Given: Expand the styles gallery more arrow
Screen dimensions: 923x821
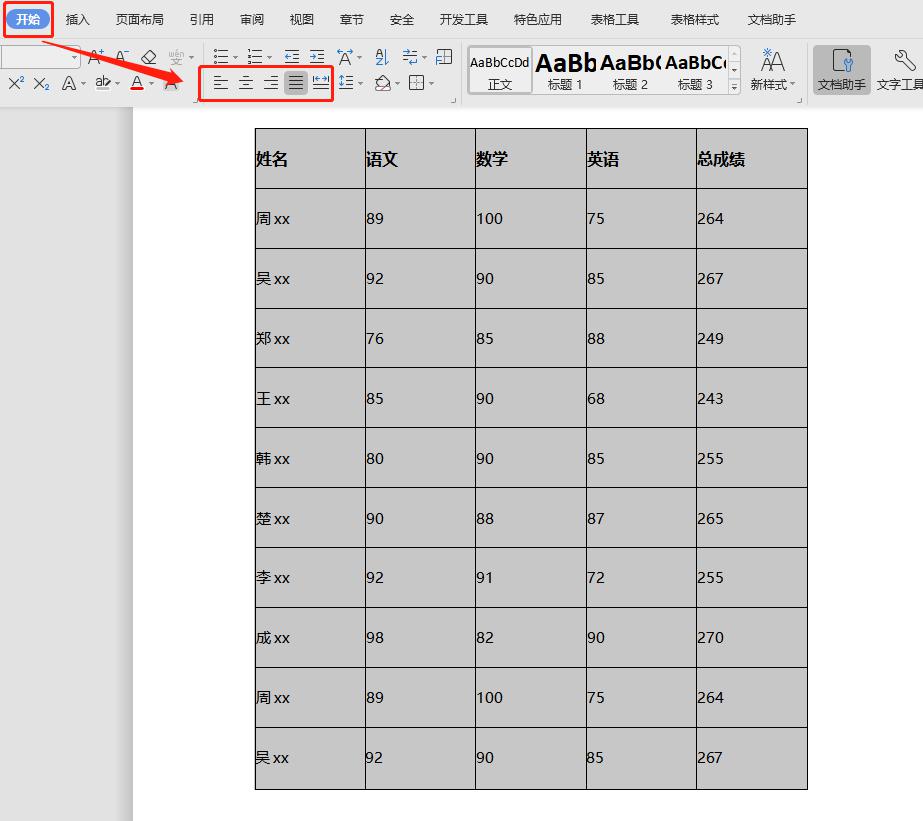Looking at the screenshot, I should [x=734, y=87].
